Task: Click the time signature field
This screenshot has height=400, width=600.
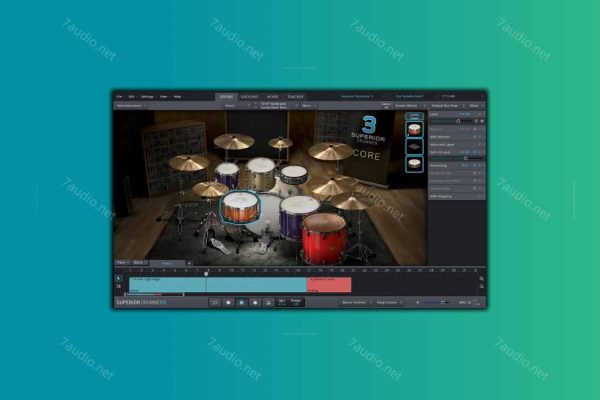Action: pos(282,302)
